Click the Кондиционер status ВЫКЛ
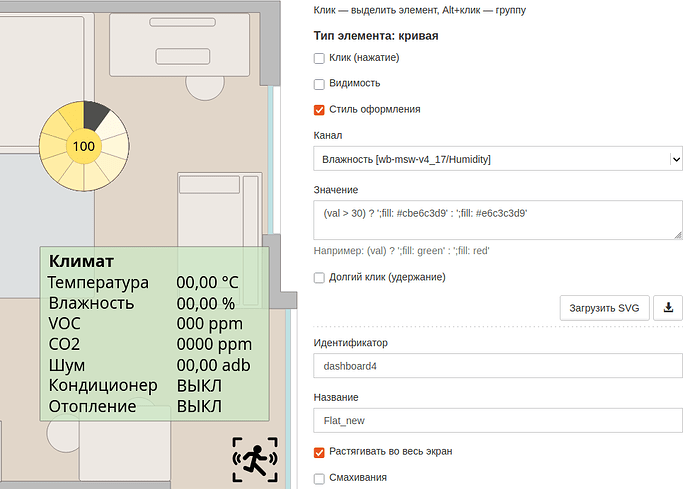 pyautogui.click(x=199, y=386)
